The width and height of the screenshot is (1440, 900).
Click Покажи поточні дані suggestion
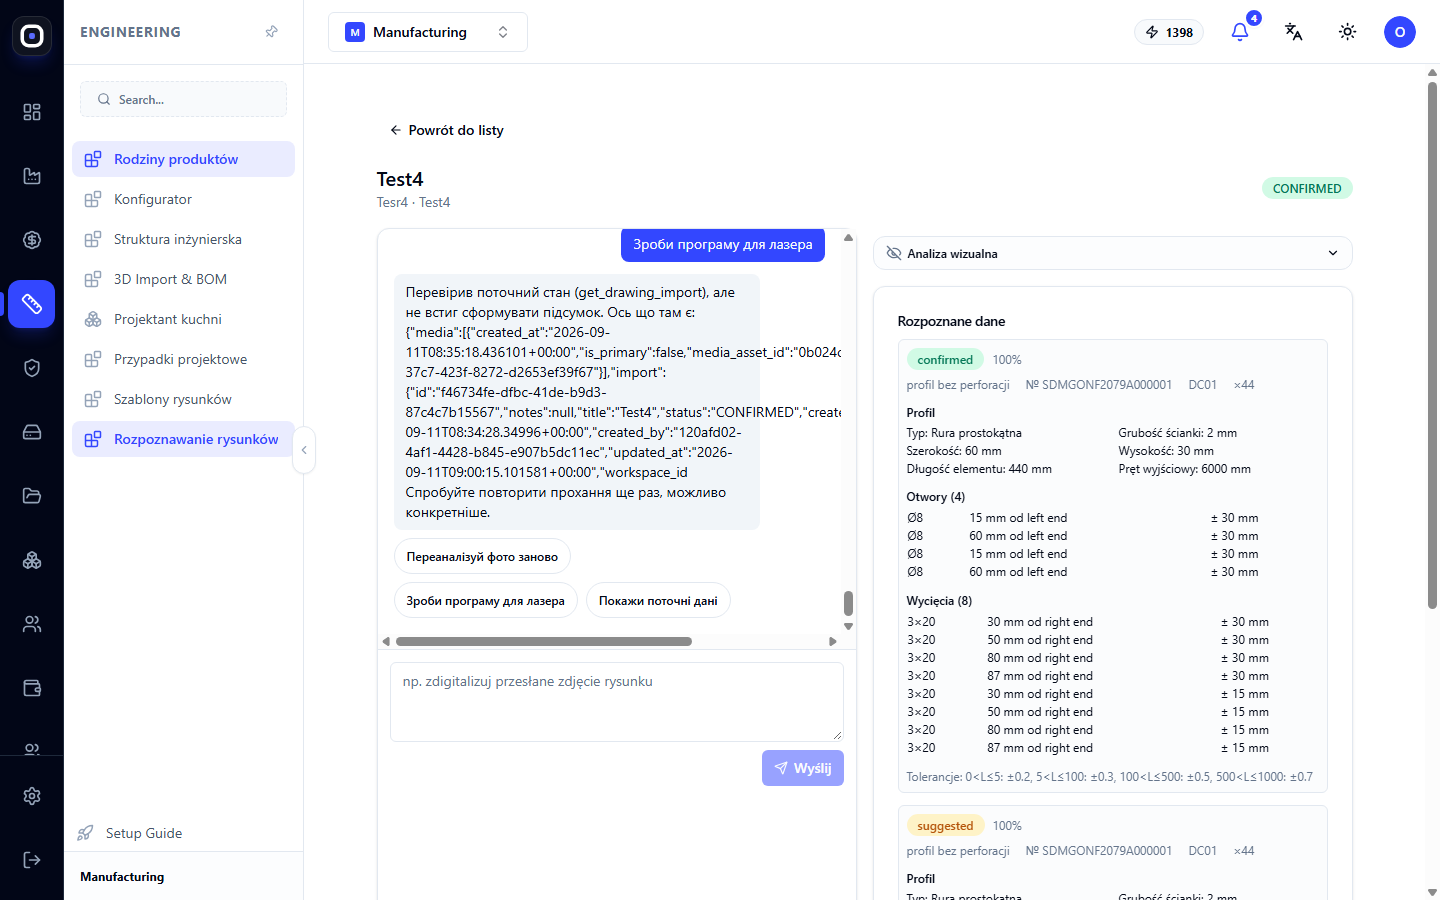(x=658, y=601)
